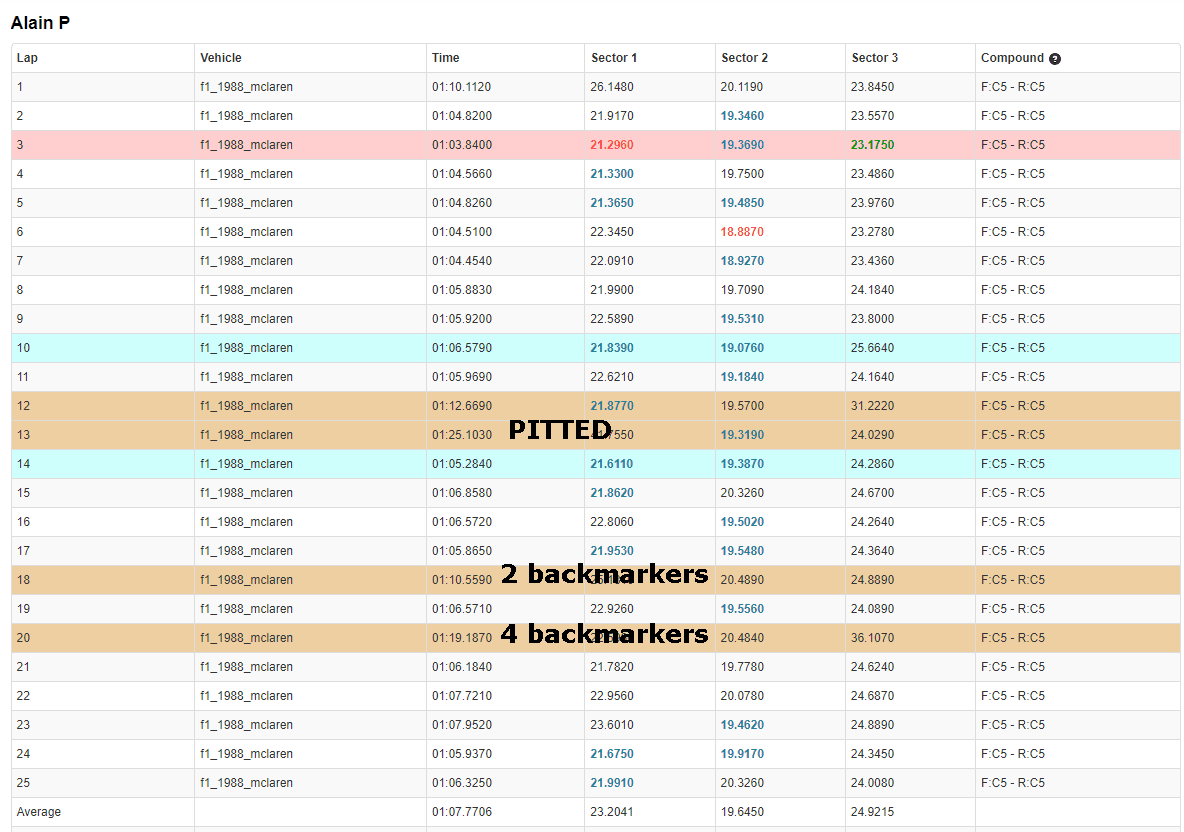Click vehicle name in lap 1 row
Image resolution: width=1184 pixels, height=832 pixels.
click(x=246, y=87)
